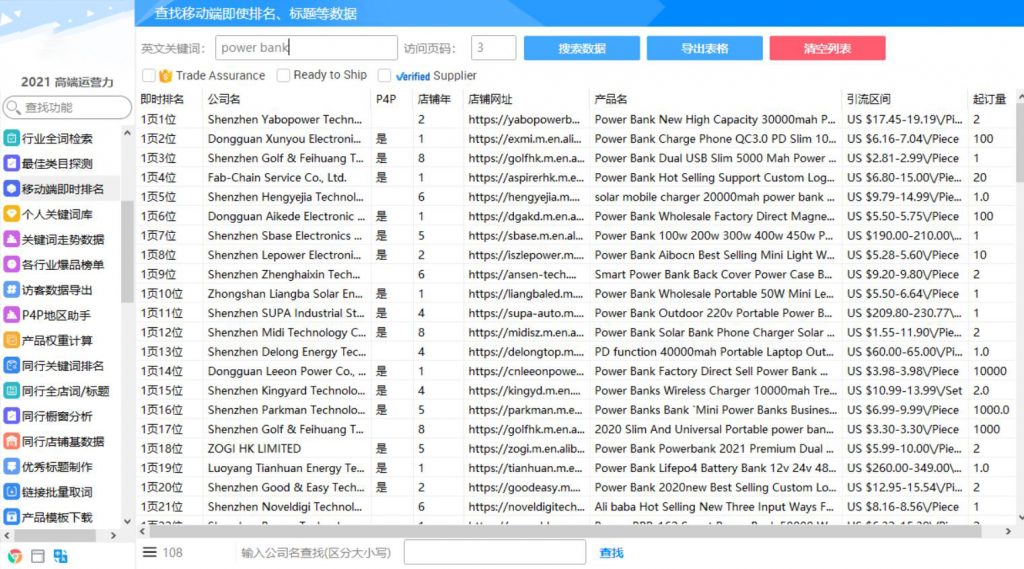
Task: Open 同行关键词排名 sidebar icon
Action: tap(11, 366)
